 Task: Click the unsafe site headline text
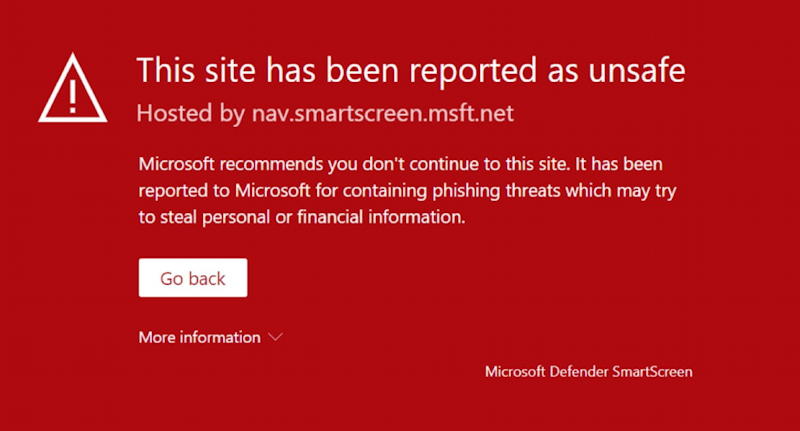coord(411,70)
